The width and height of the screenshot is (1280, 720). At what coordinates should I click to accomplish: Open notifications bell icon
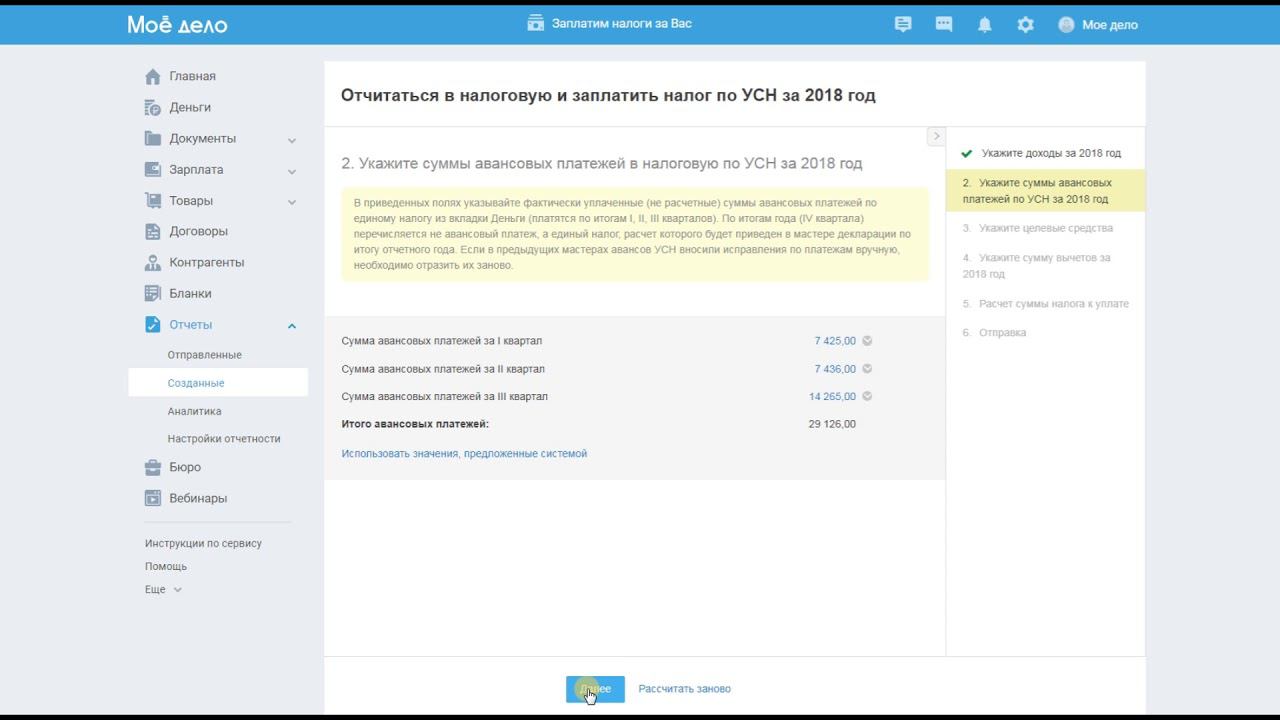pyautogui.click(x=985, y=25)
